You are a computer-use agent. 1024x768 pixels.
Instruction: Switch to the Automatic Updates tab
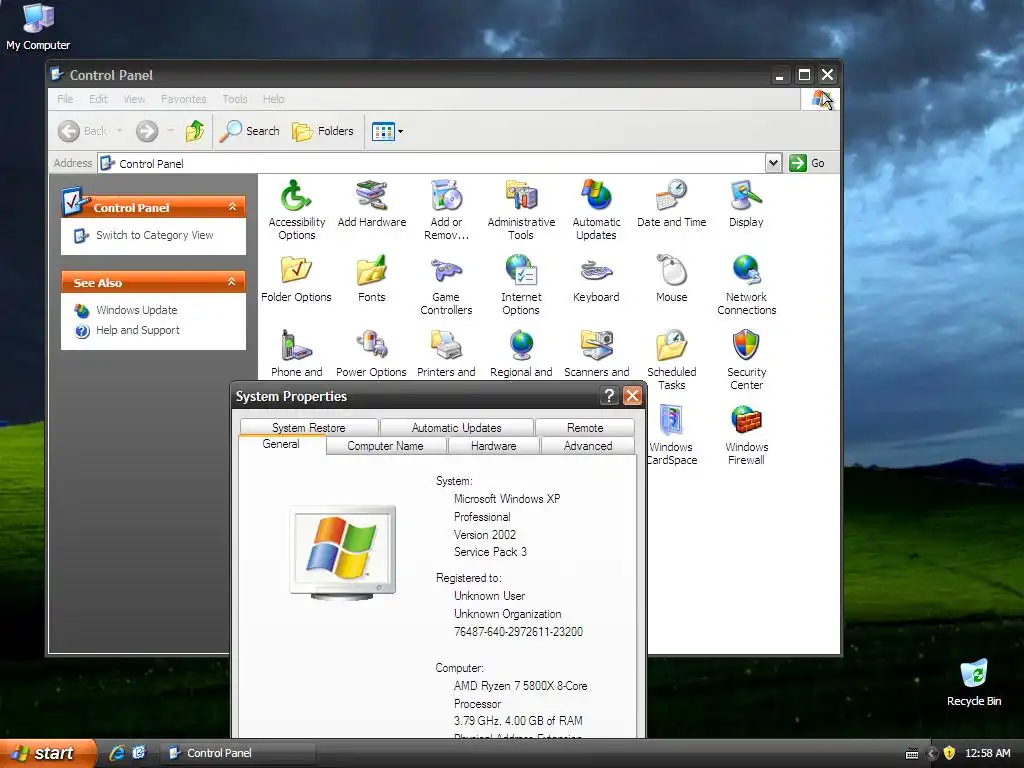click(x=456, y=428)
